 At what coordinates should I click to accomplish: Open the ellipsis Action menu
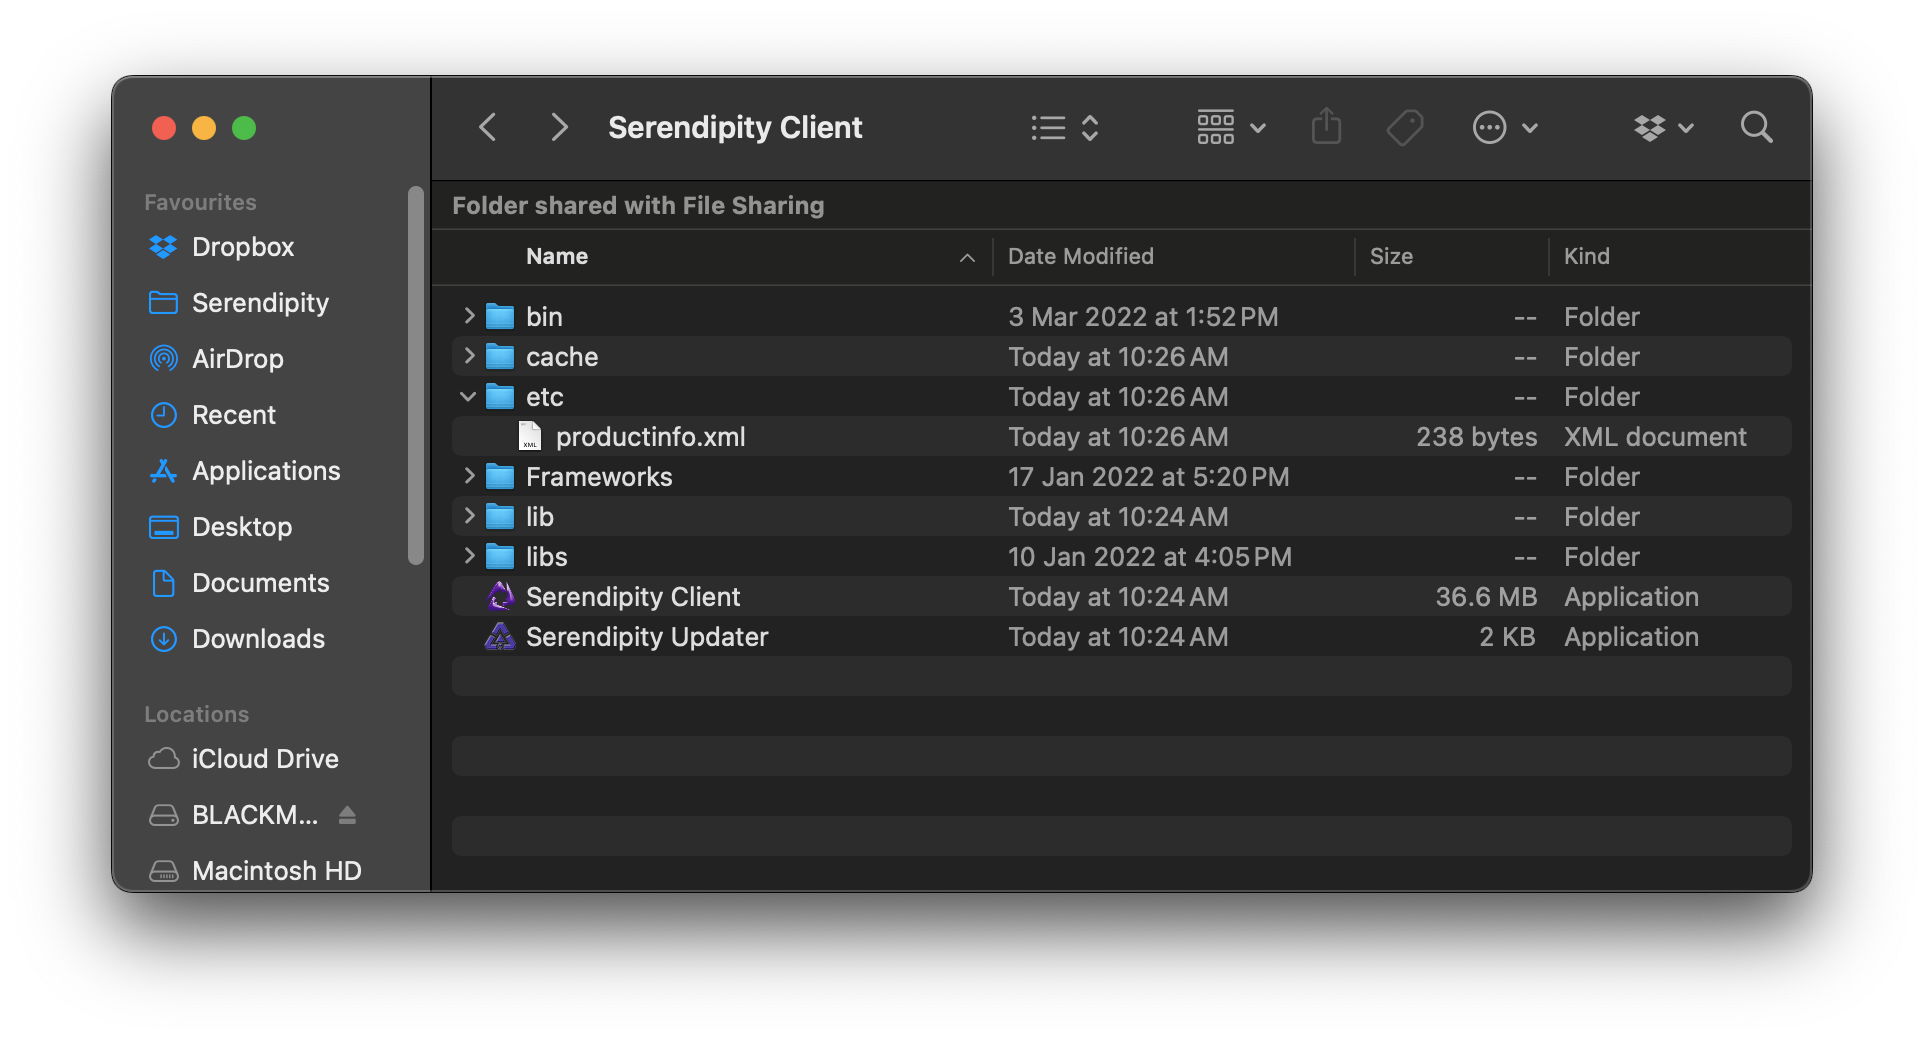(x=1505, y=128)
